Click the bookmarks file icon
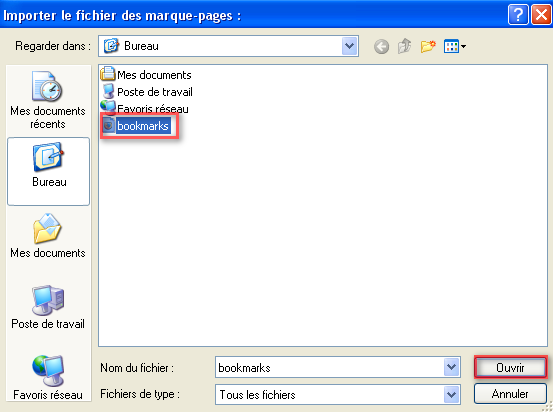This screenshot has width=553, height=412. [x=108, y=125]
